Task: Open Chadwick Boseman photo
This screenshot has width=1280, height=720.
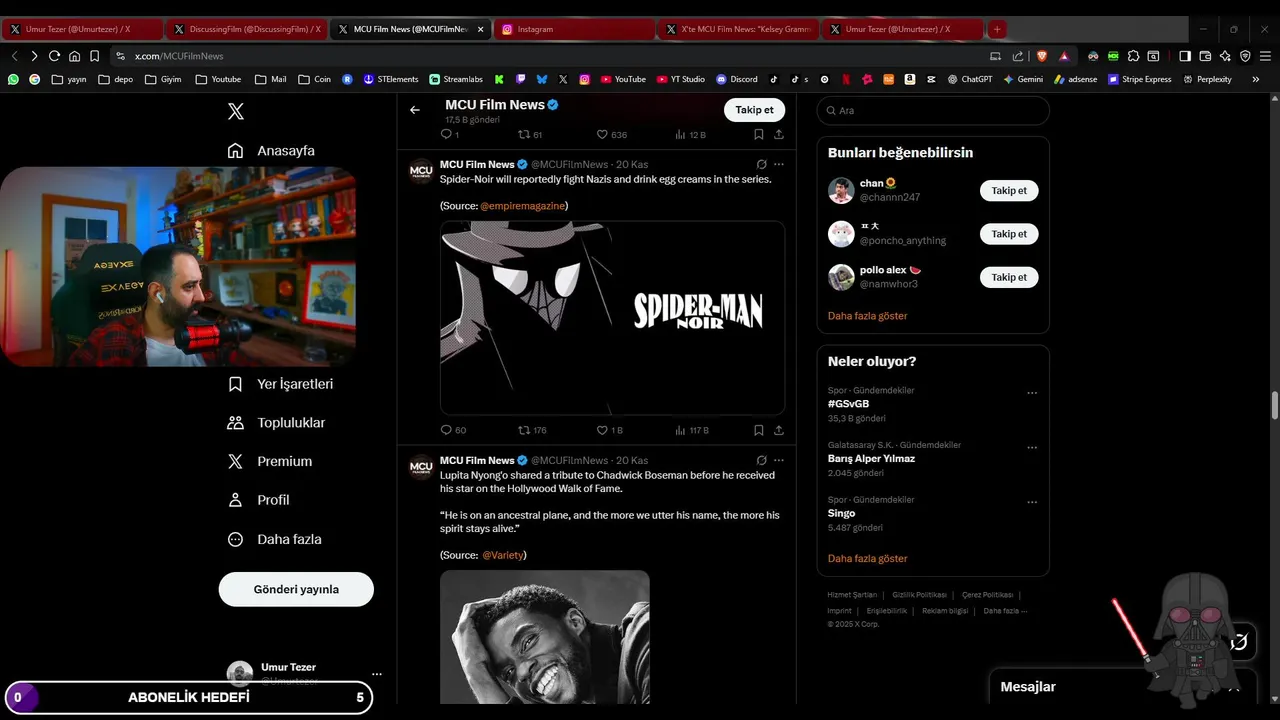Action: coord(545,637)
